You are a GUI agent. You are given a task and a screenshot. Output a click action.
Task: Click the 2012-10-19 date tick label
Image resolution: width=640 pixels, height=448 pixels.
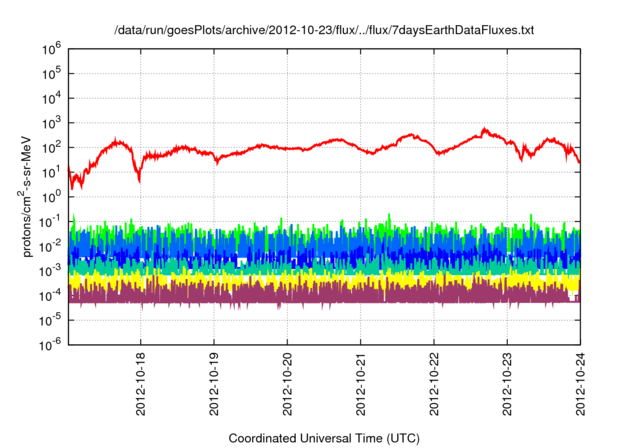pyautogui.click(x=214, y=384)
